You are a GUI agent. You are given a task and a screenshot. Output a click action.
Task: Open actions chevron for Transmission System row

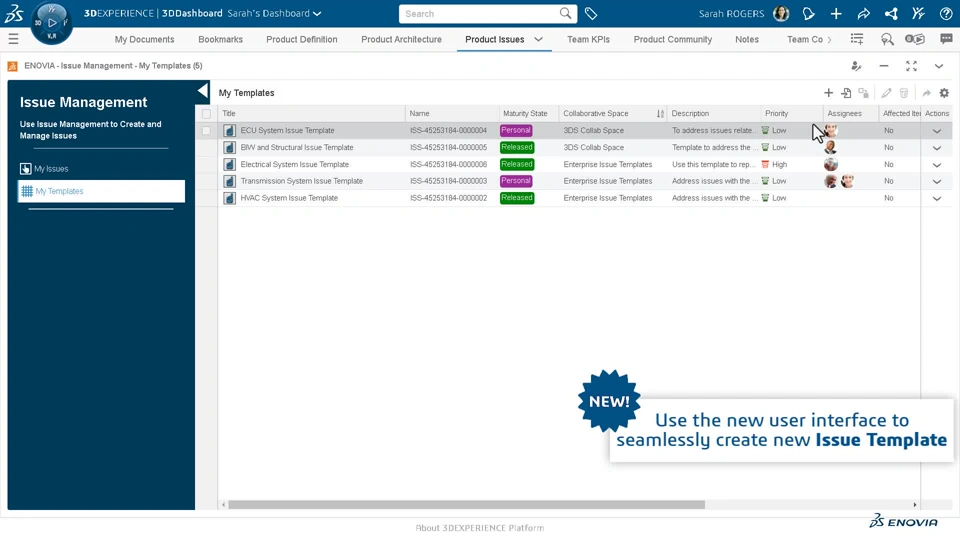pos(937,182)
